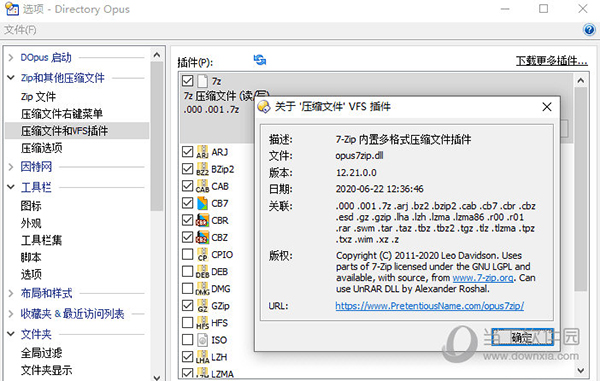This screenshot has height=381, width=600.
Task: Click the HFS image icon
Action: coord(202,323)
